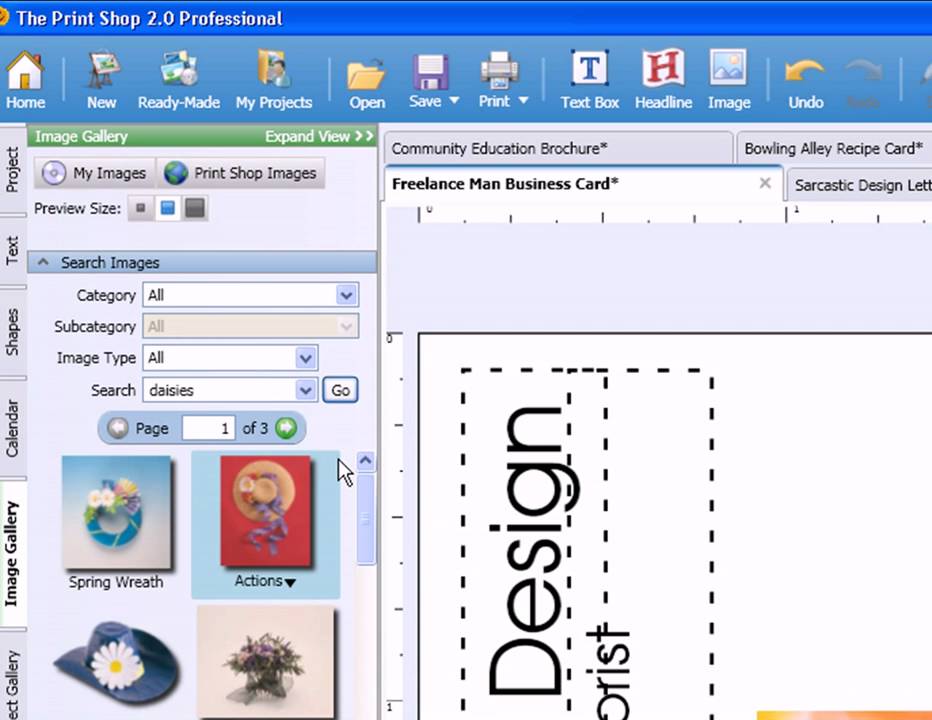Open the Shapes side tab
This screenshot has height=720, width=932.
(x=12, y=332)
